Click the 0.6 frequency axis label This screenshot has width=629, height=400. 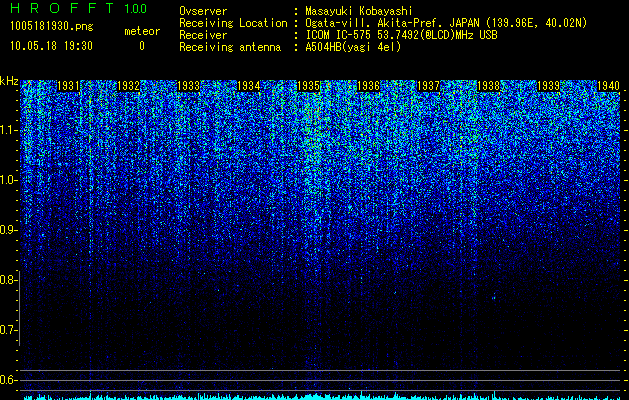[x=9, y=380]
